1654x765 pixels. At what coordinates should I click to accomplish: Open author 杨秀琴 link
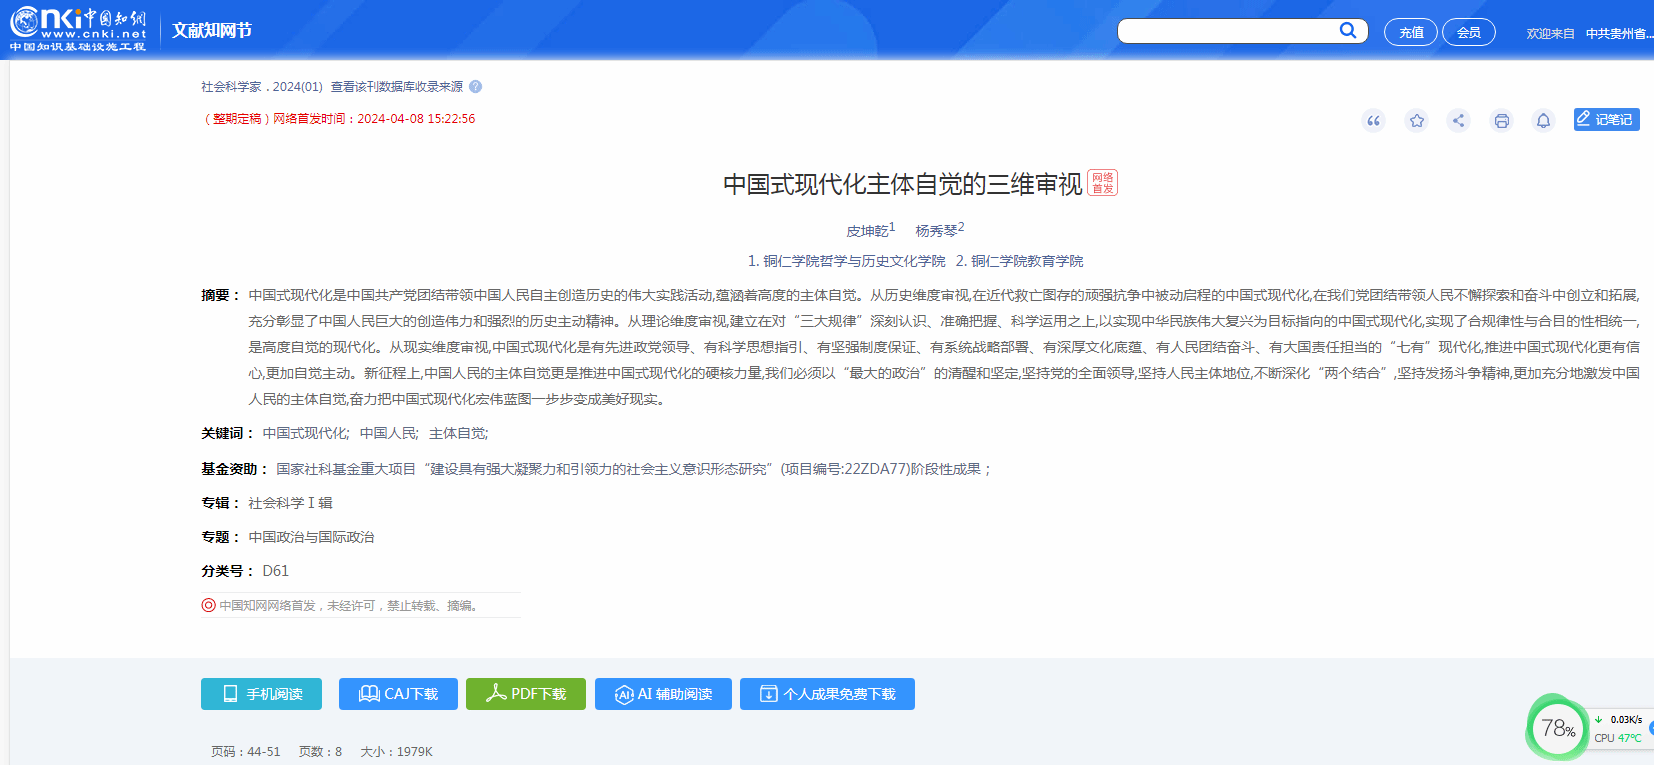[x=936, y=231]
